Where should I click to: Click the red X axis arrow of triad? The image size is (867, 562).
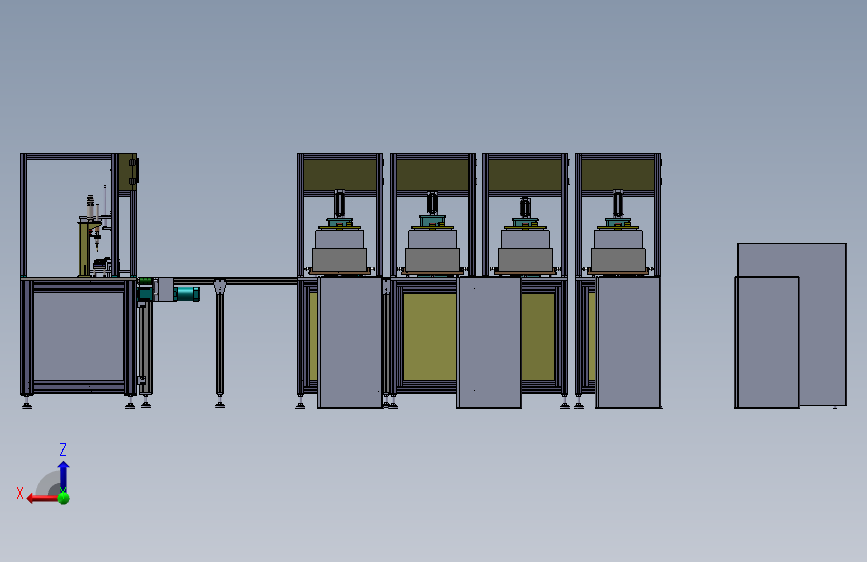pyautogui.click(x=43, y=498)
